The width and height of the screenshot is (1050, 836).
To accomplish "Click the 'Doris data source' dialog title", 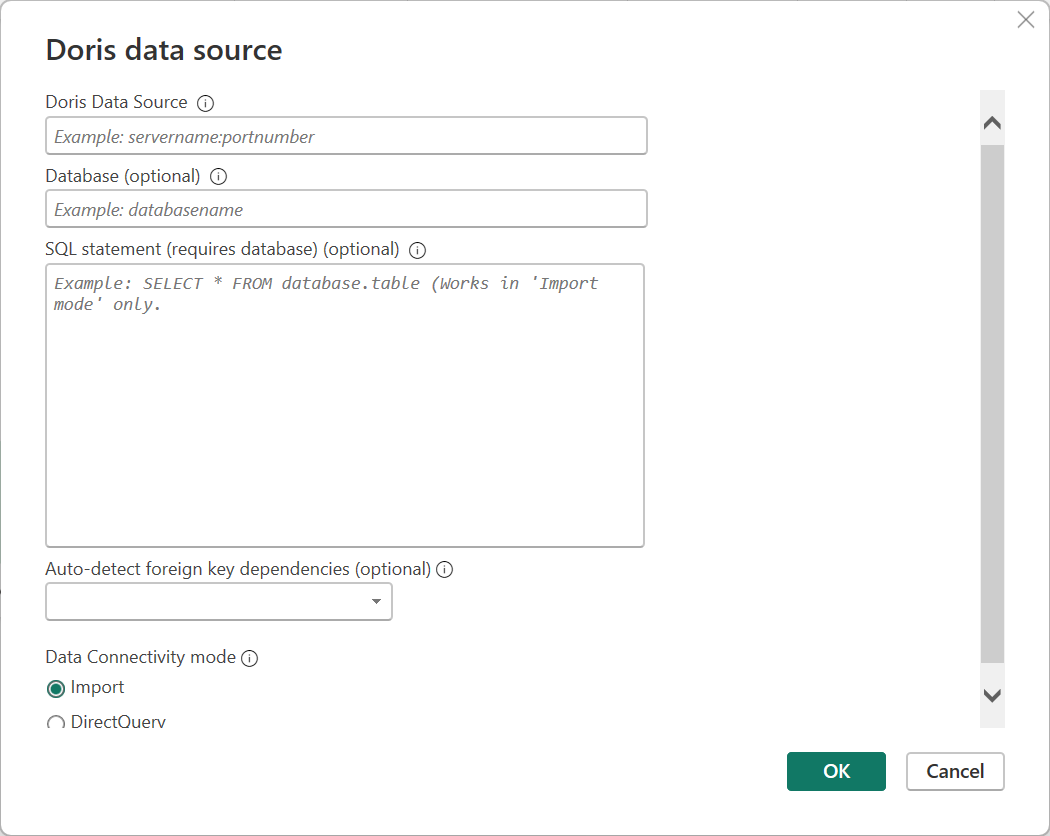I will 164,50.
